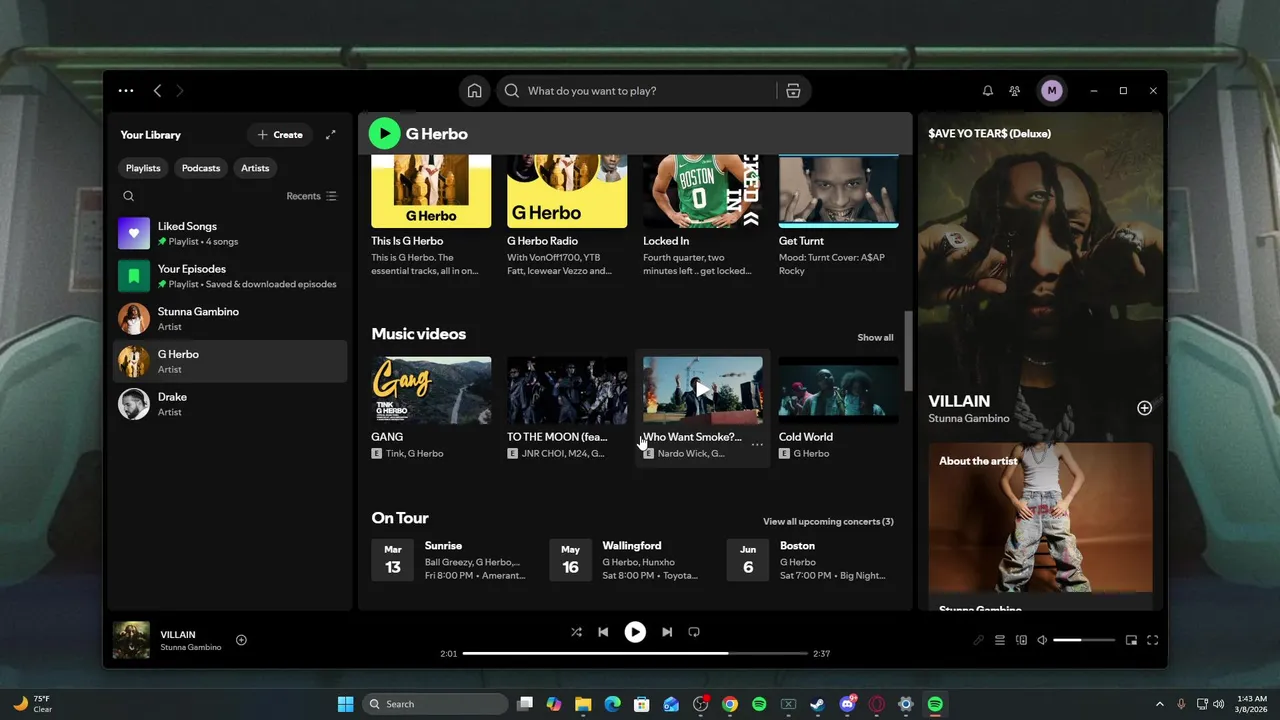The image size is (1280, 720).
Task: Filter library by Artists
Action: tap(255, 168)
